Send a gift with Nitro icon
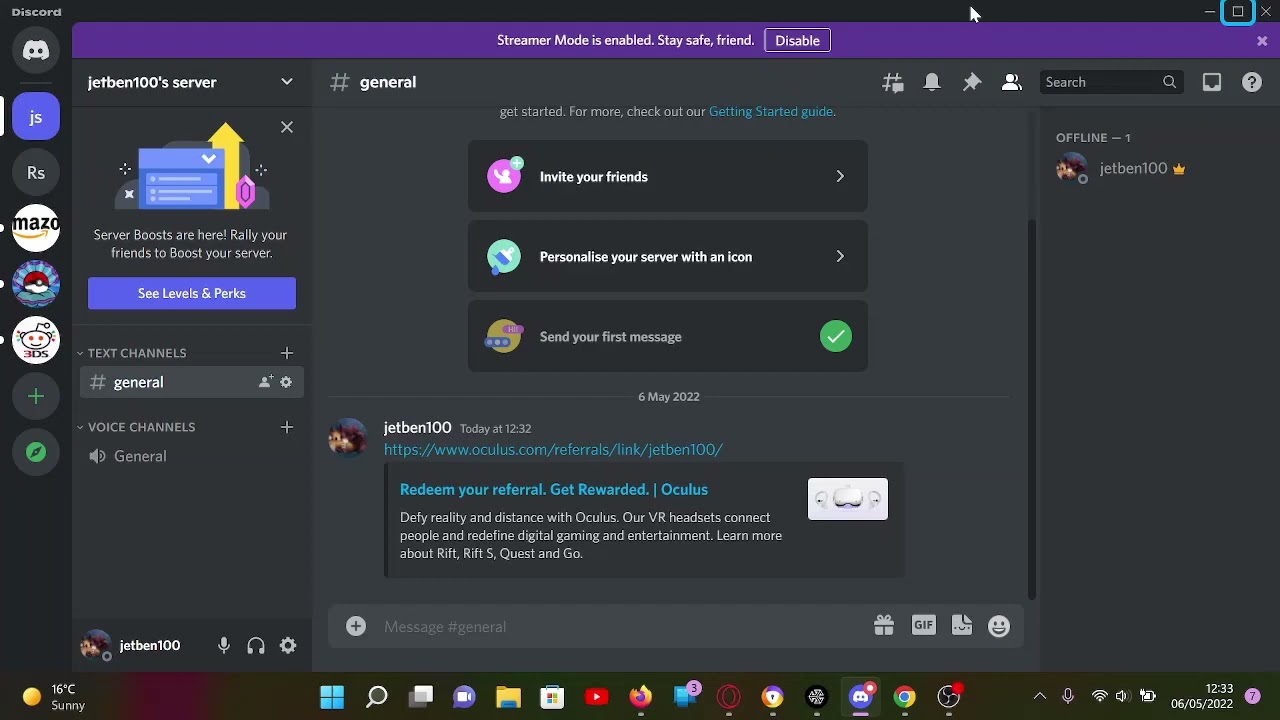This screenshot has height=720, width=1280. pos(883,626)
